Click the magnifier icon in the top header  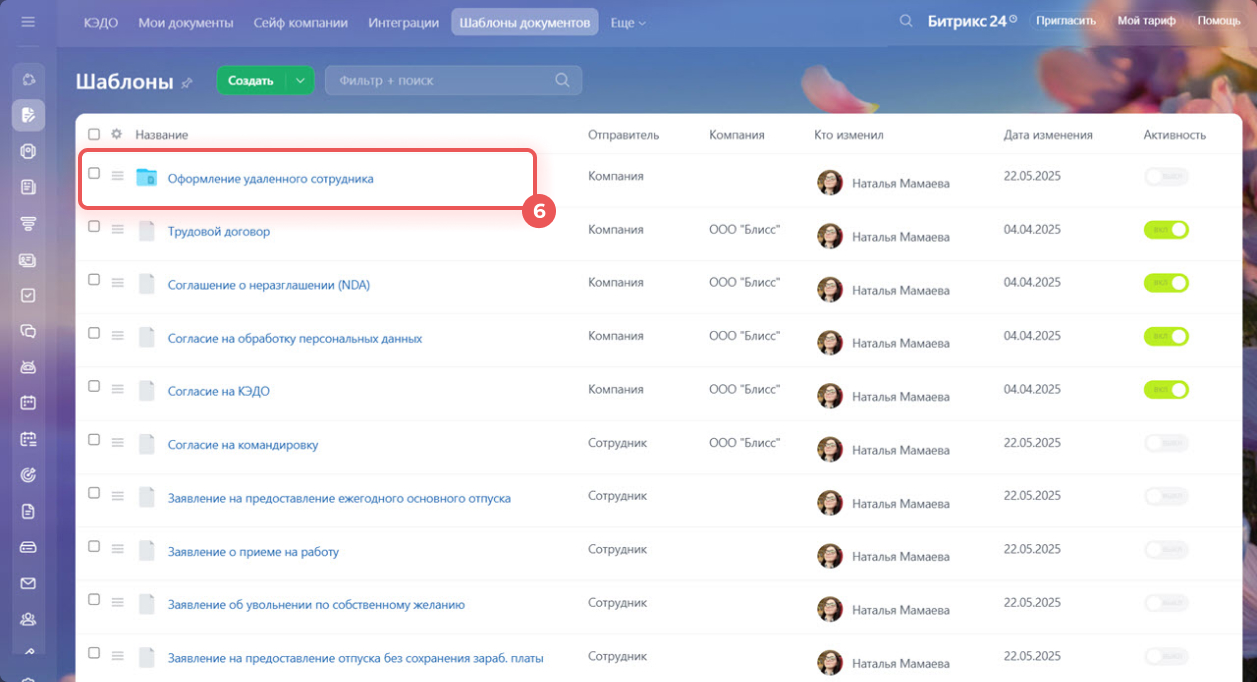[x=906, y=21]
